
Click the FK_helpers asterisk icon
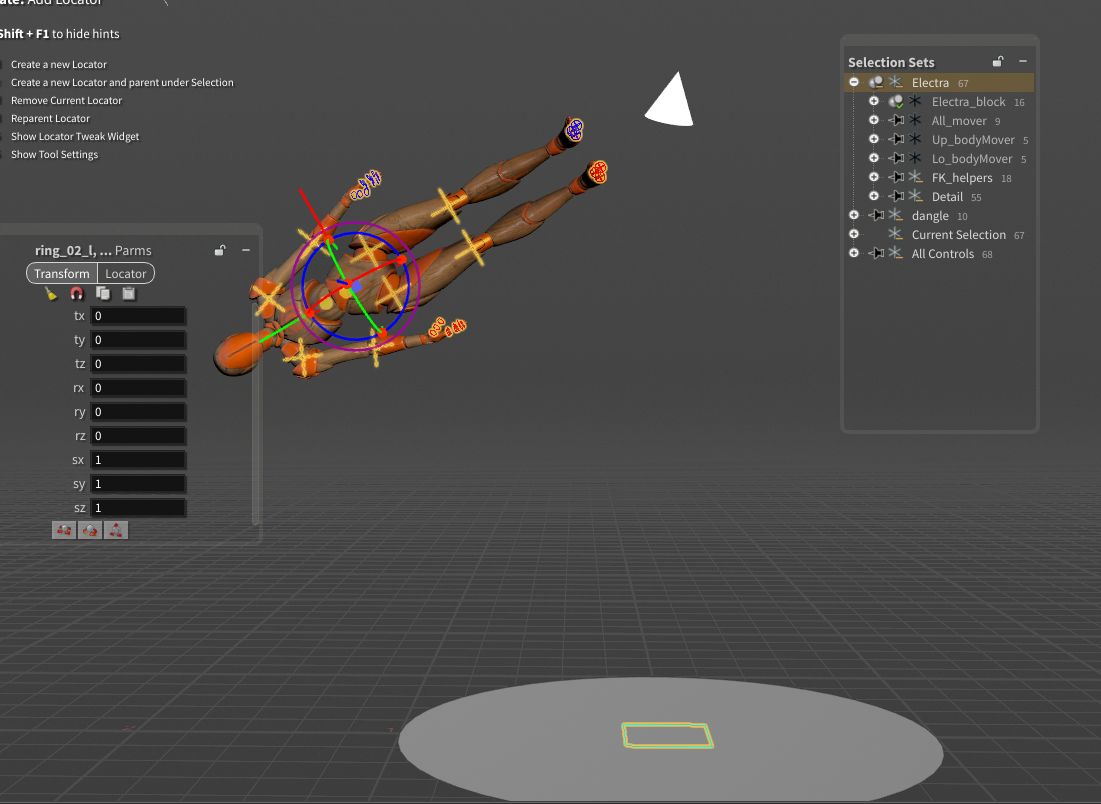coord(915,177)
